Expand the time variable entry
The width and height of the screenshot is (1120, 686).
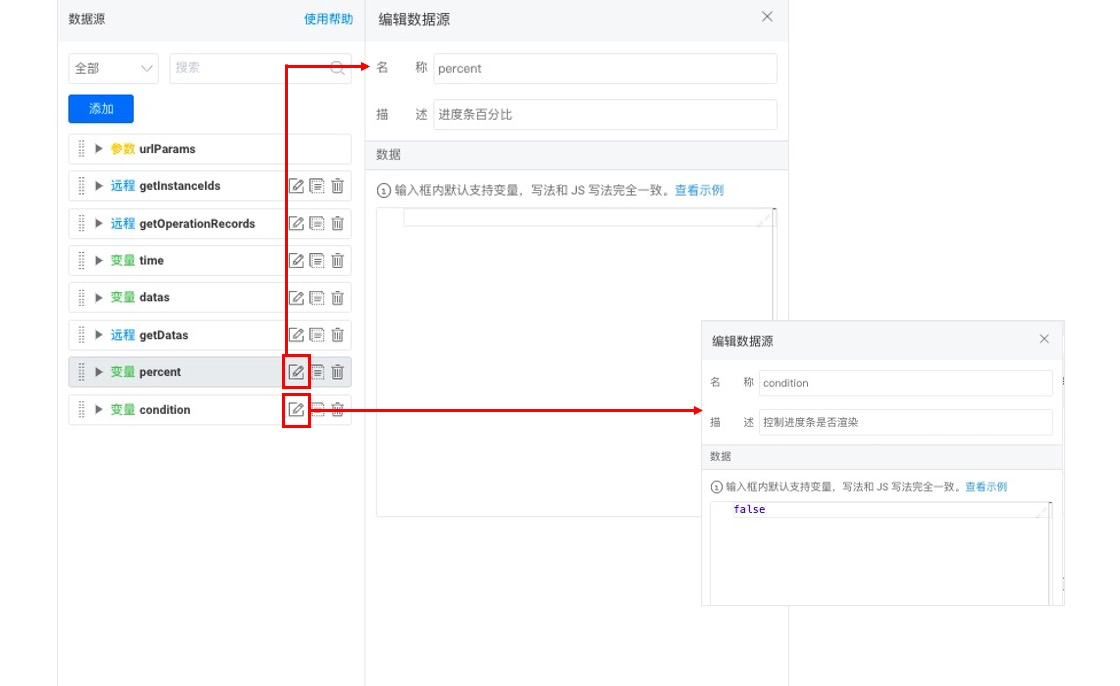[x=99, y=260]
